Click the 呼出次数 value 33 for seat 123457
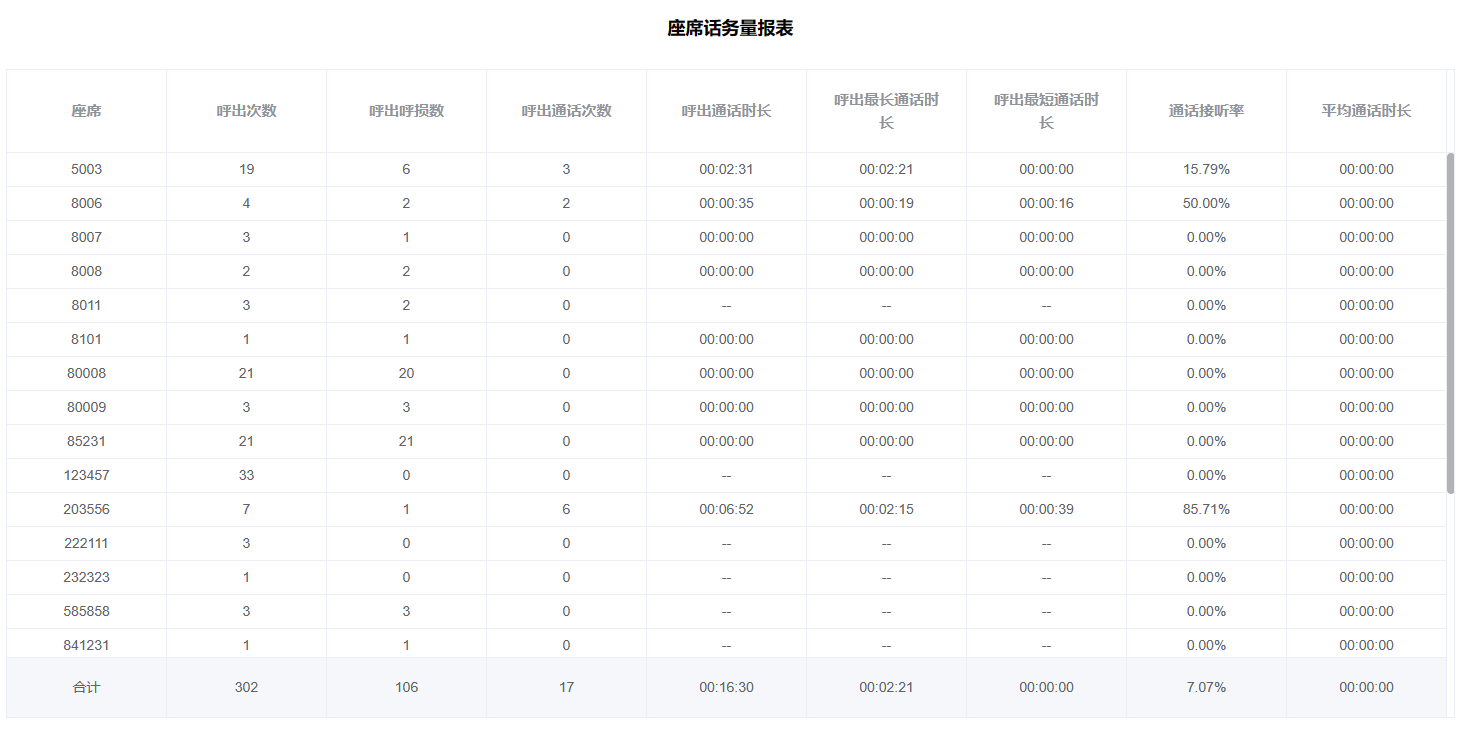The width and height of the screenshot is (1481, 743). (x=246, y=476)
